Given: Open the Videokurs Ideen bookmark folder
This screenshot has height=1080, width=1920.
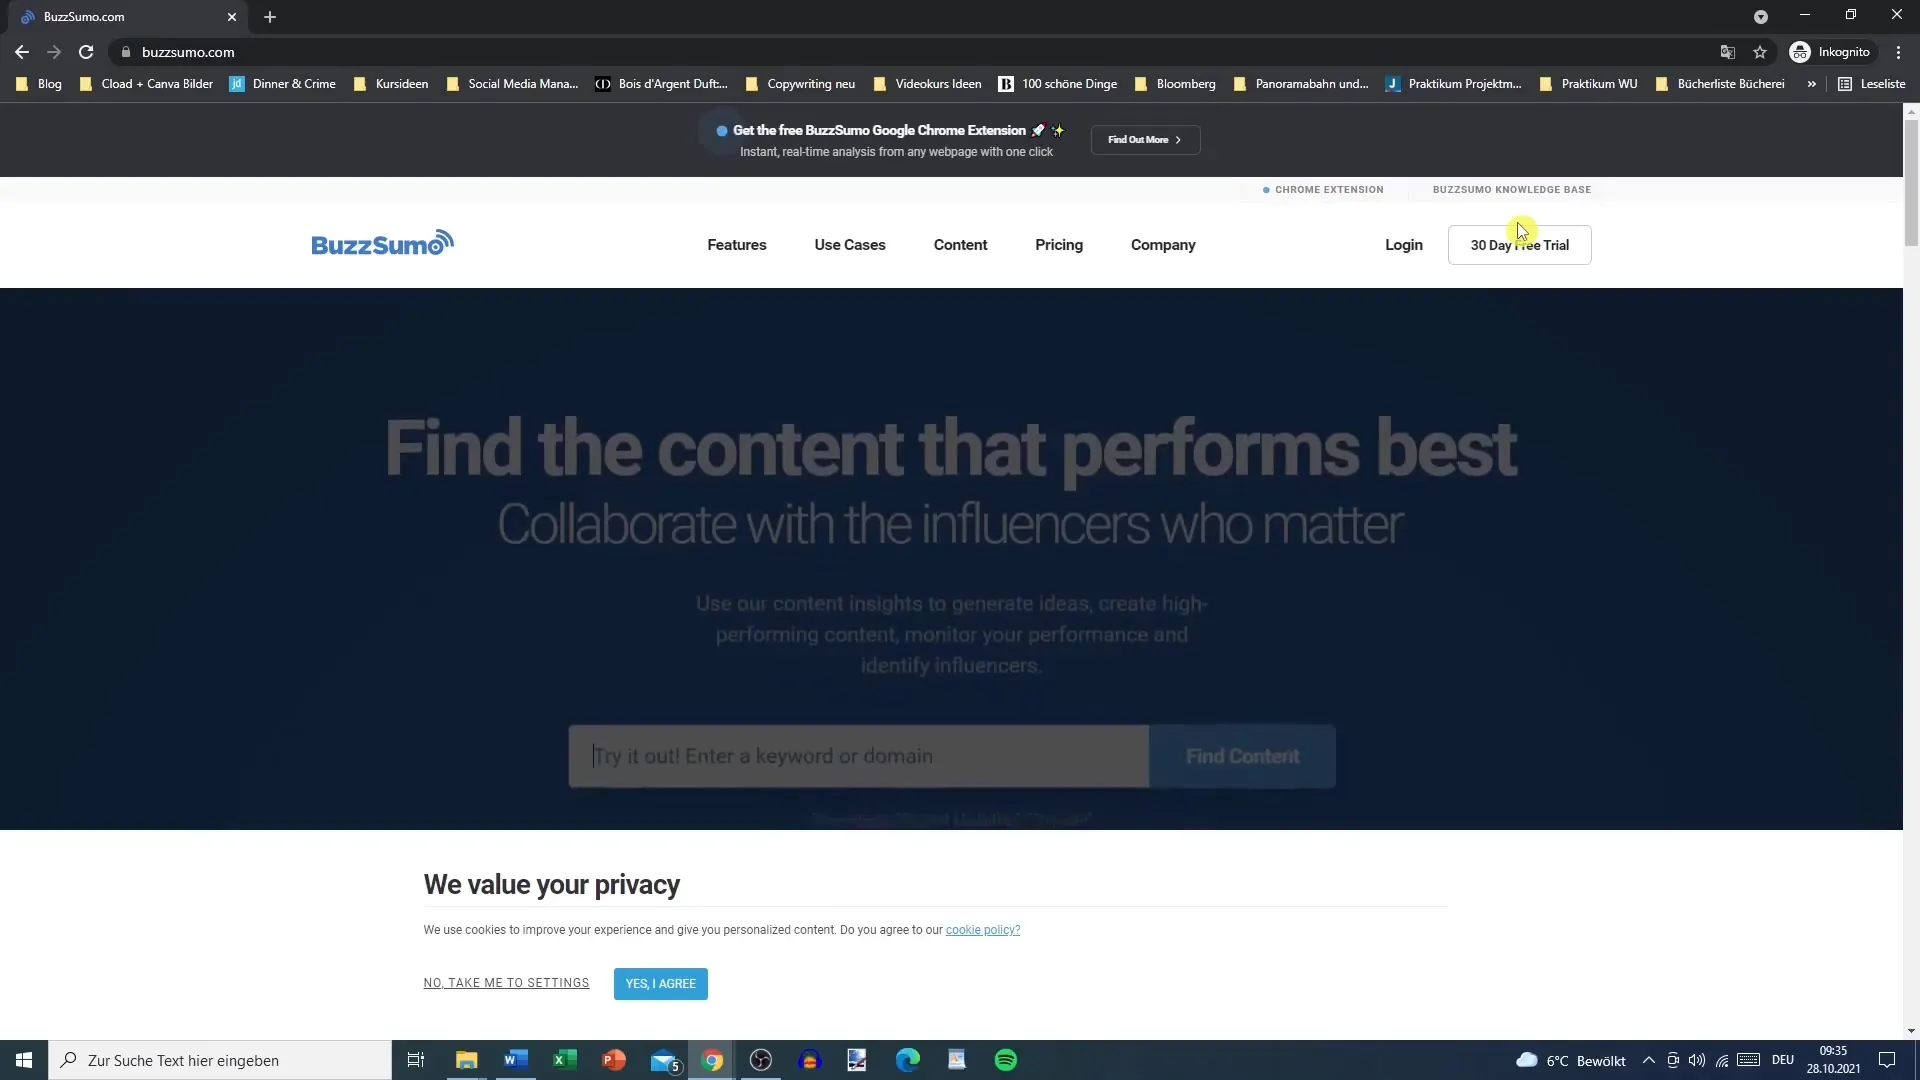Looking at the screenshot, I should tap(928, 84).
